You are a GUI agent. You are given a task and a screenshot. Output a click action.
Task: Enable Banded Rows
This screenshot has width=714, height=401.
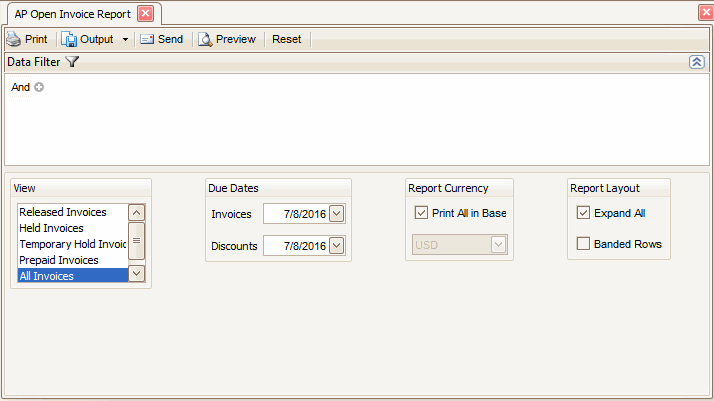click(x=583, y=244)
